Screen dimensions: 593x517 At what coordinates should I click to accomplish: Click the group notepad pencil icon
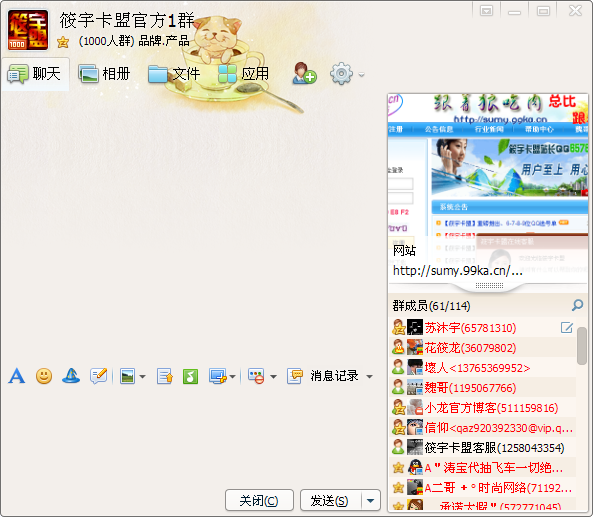99,376
